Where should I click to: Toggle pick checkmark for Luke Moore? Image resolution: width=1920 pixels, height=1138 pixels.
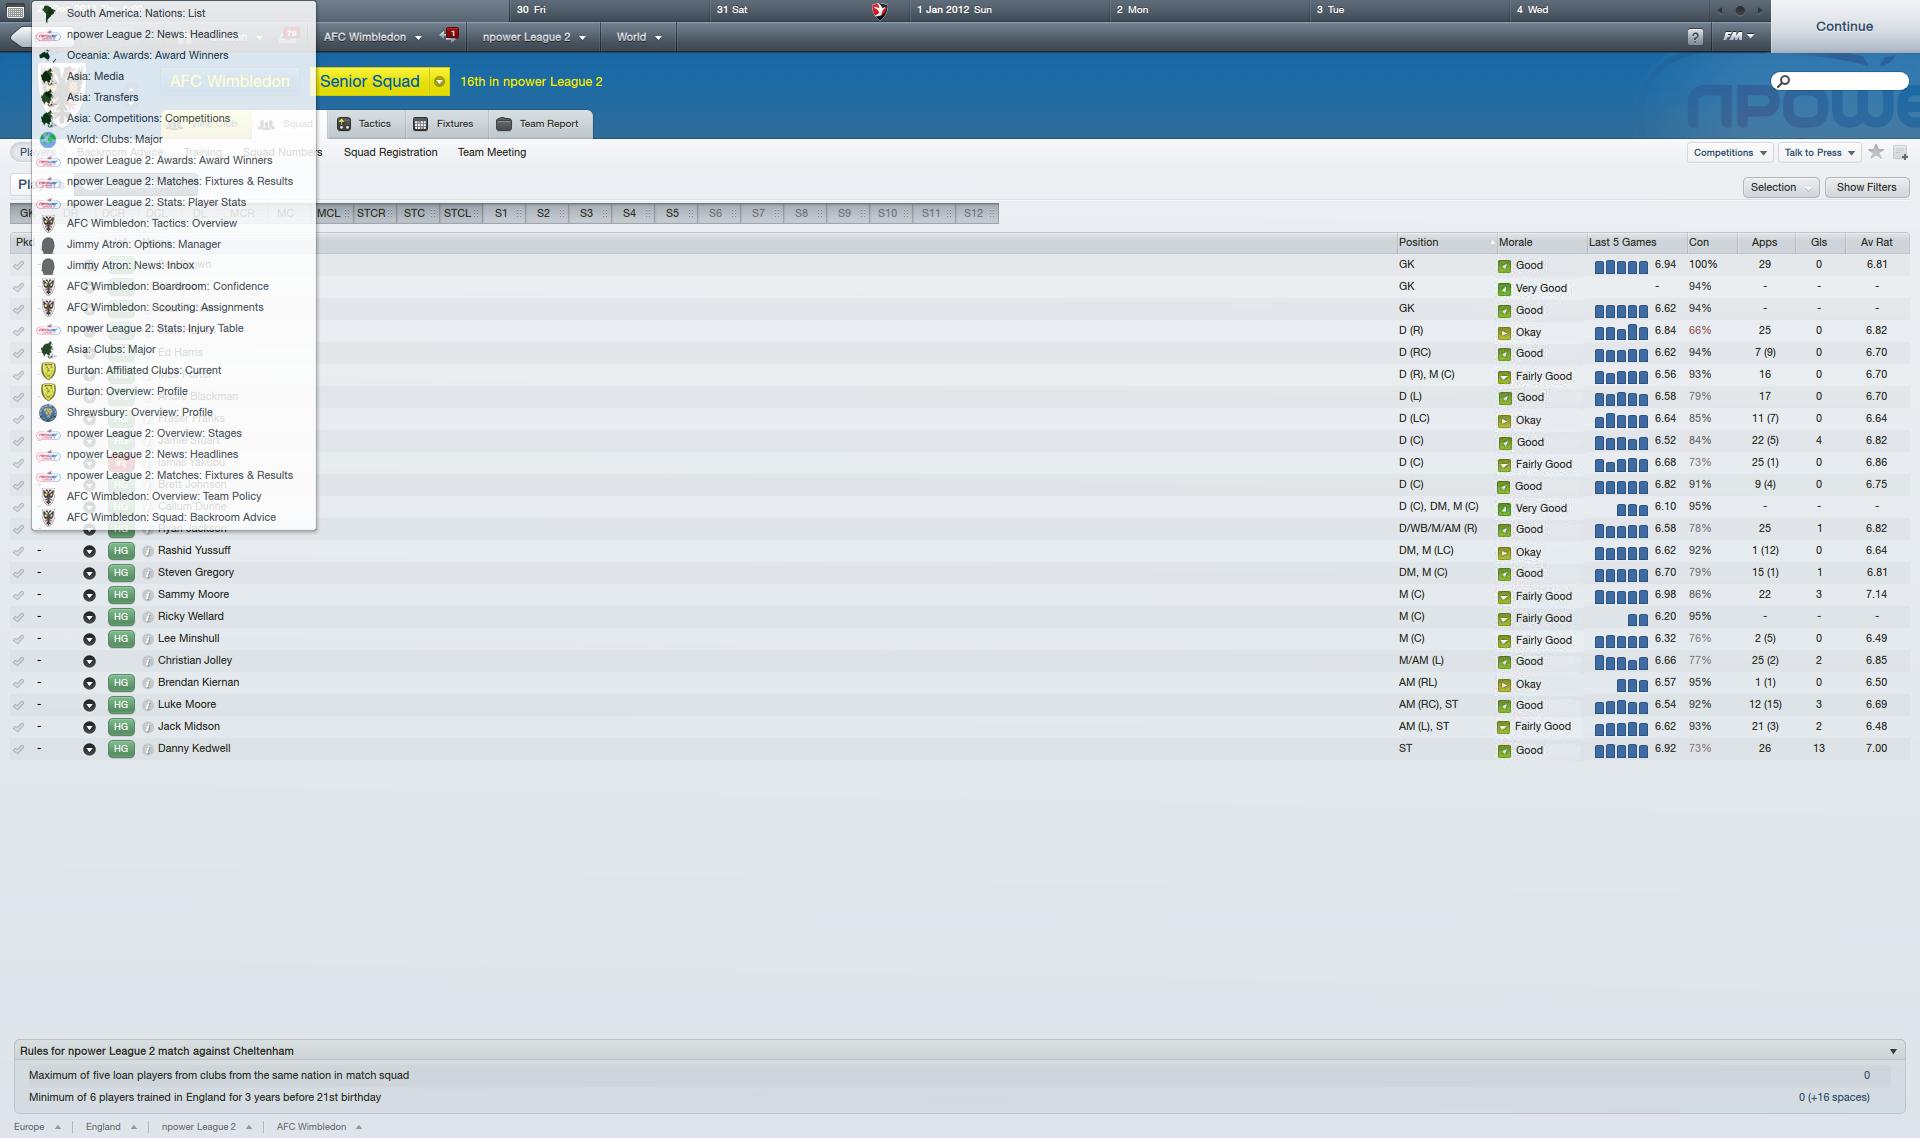(x=18, y=705)
